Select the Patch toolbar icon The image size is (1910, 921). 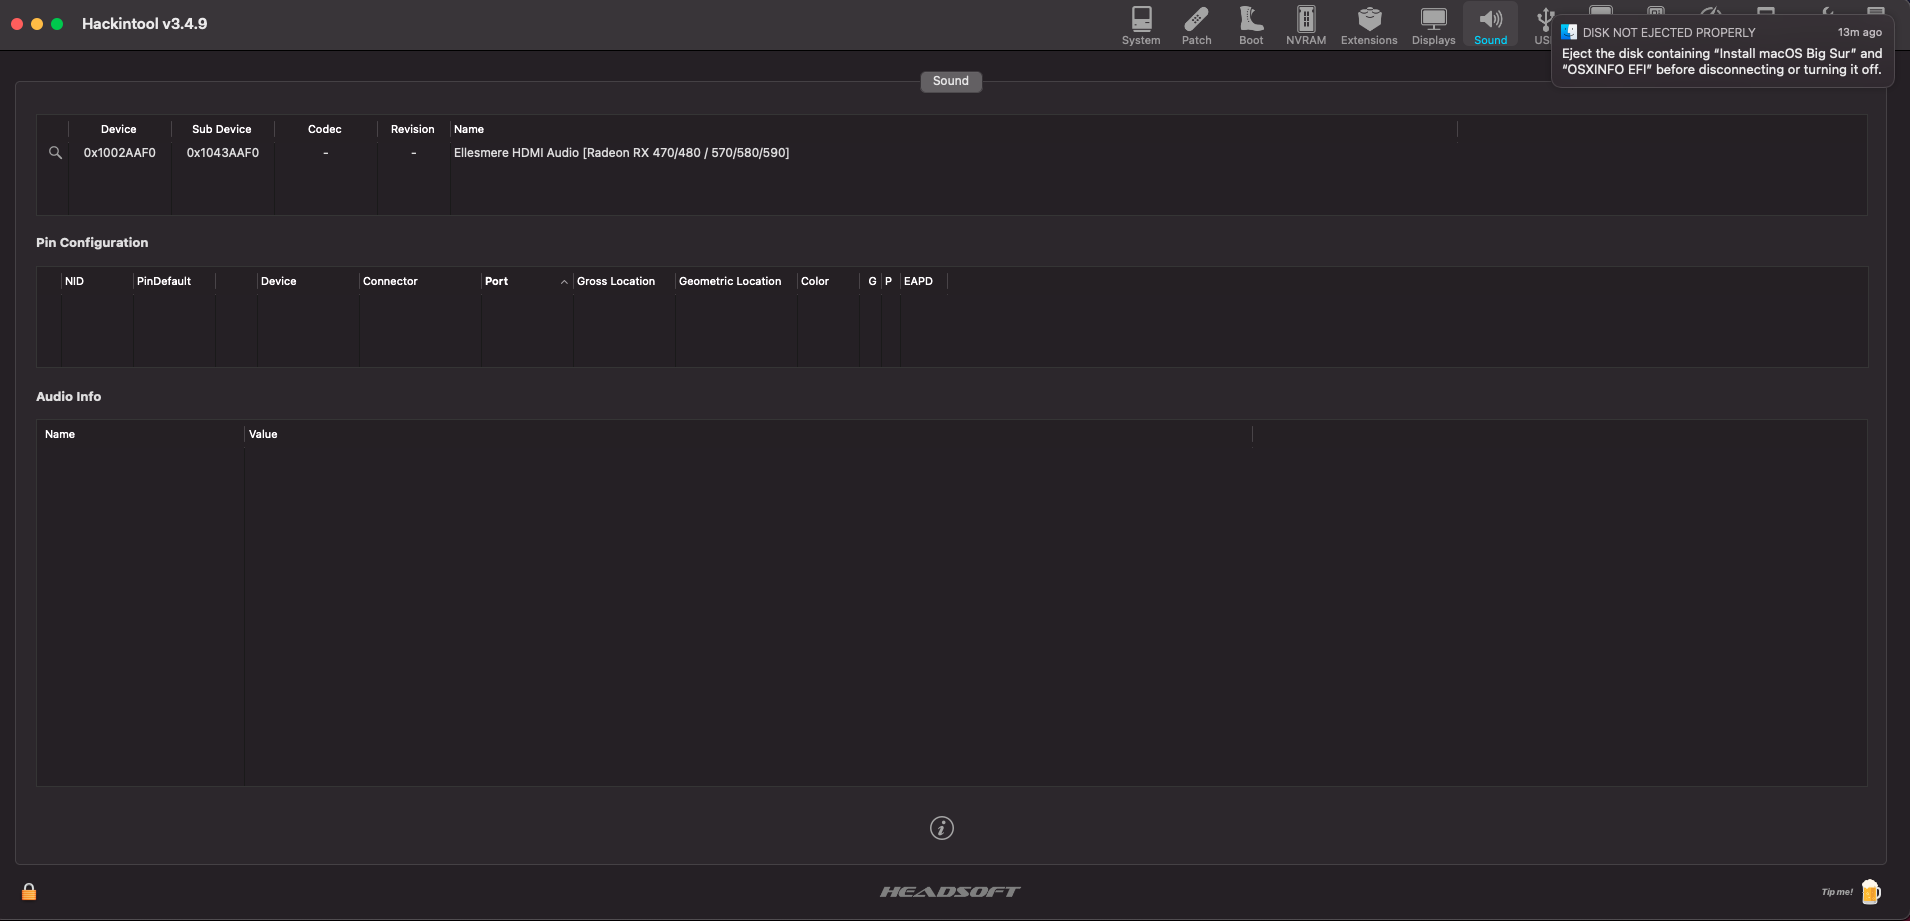(x=1197, y=24)
